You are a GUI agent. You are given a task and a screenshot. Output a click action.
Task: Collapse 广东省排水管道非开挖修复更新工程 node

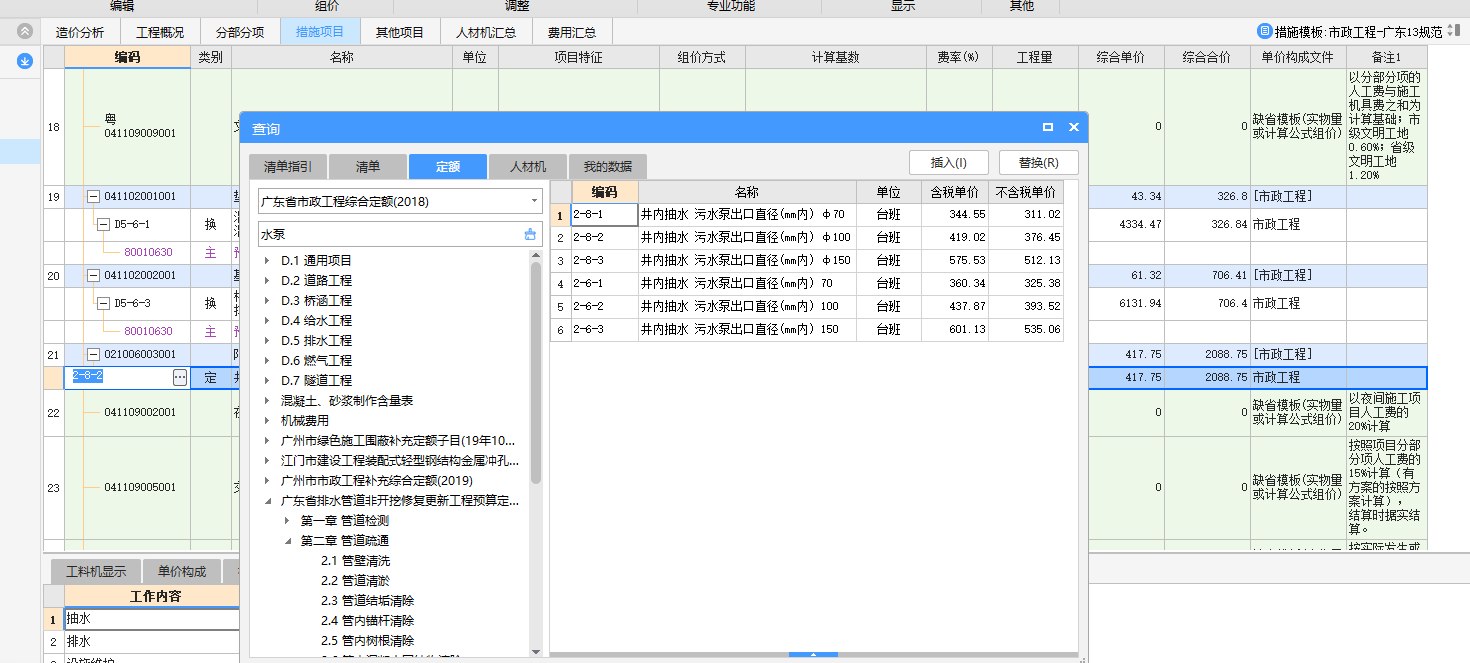point(267,500)
